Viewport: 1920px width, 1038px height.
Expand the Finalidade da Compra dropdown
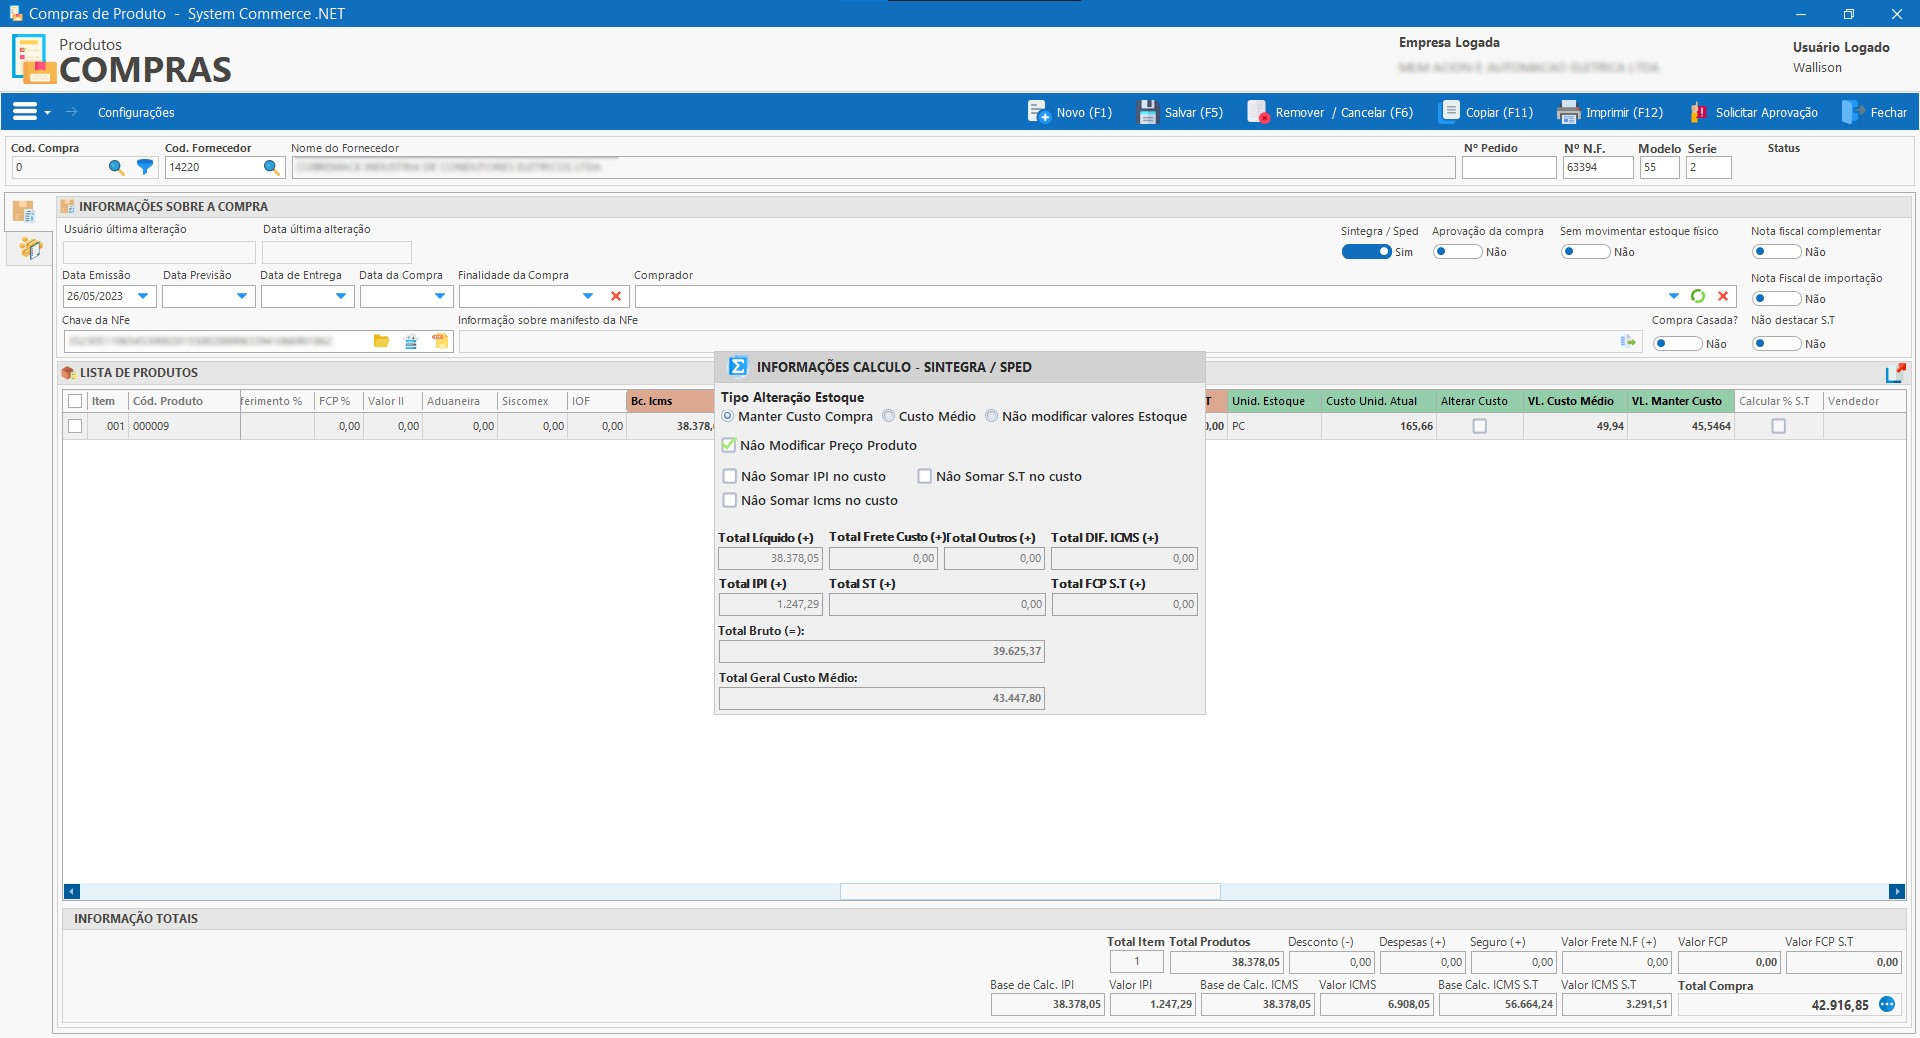[588, 296]
